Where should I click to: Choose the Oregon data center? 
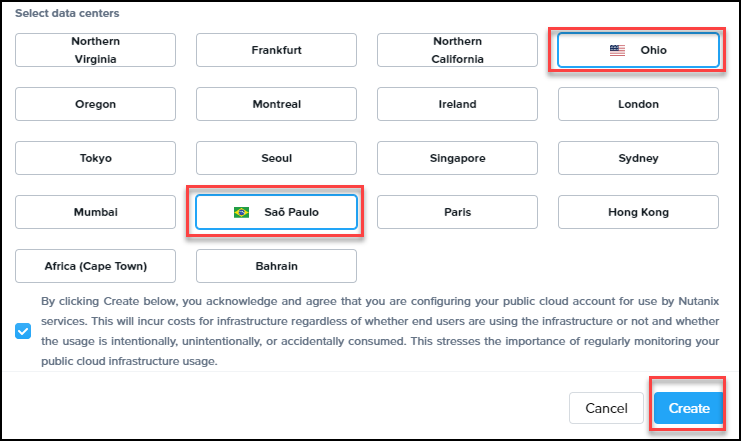click(x=96, y=104)
